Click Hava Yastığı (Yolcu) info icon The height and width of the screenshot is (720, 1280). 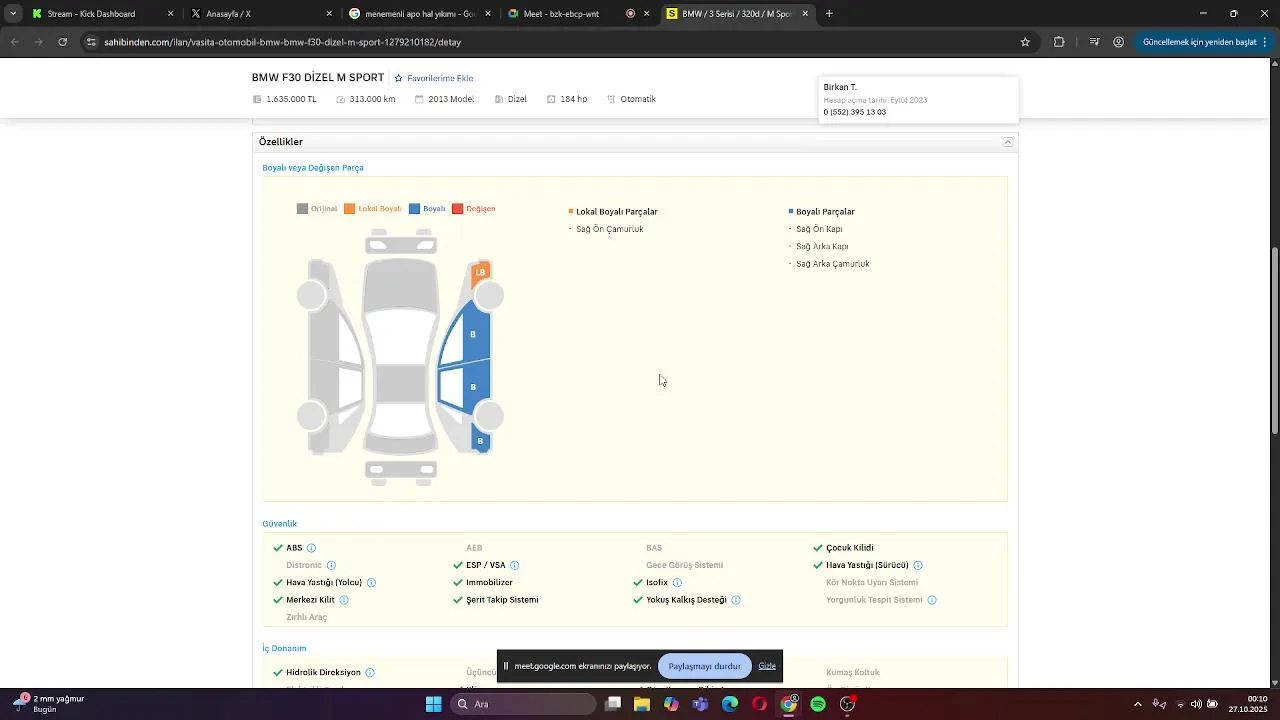(371, 582)
